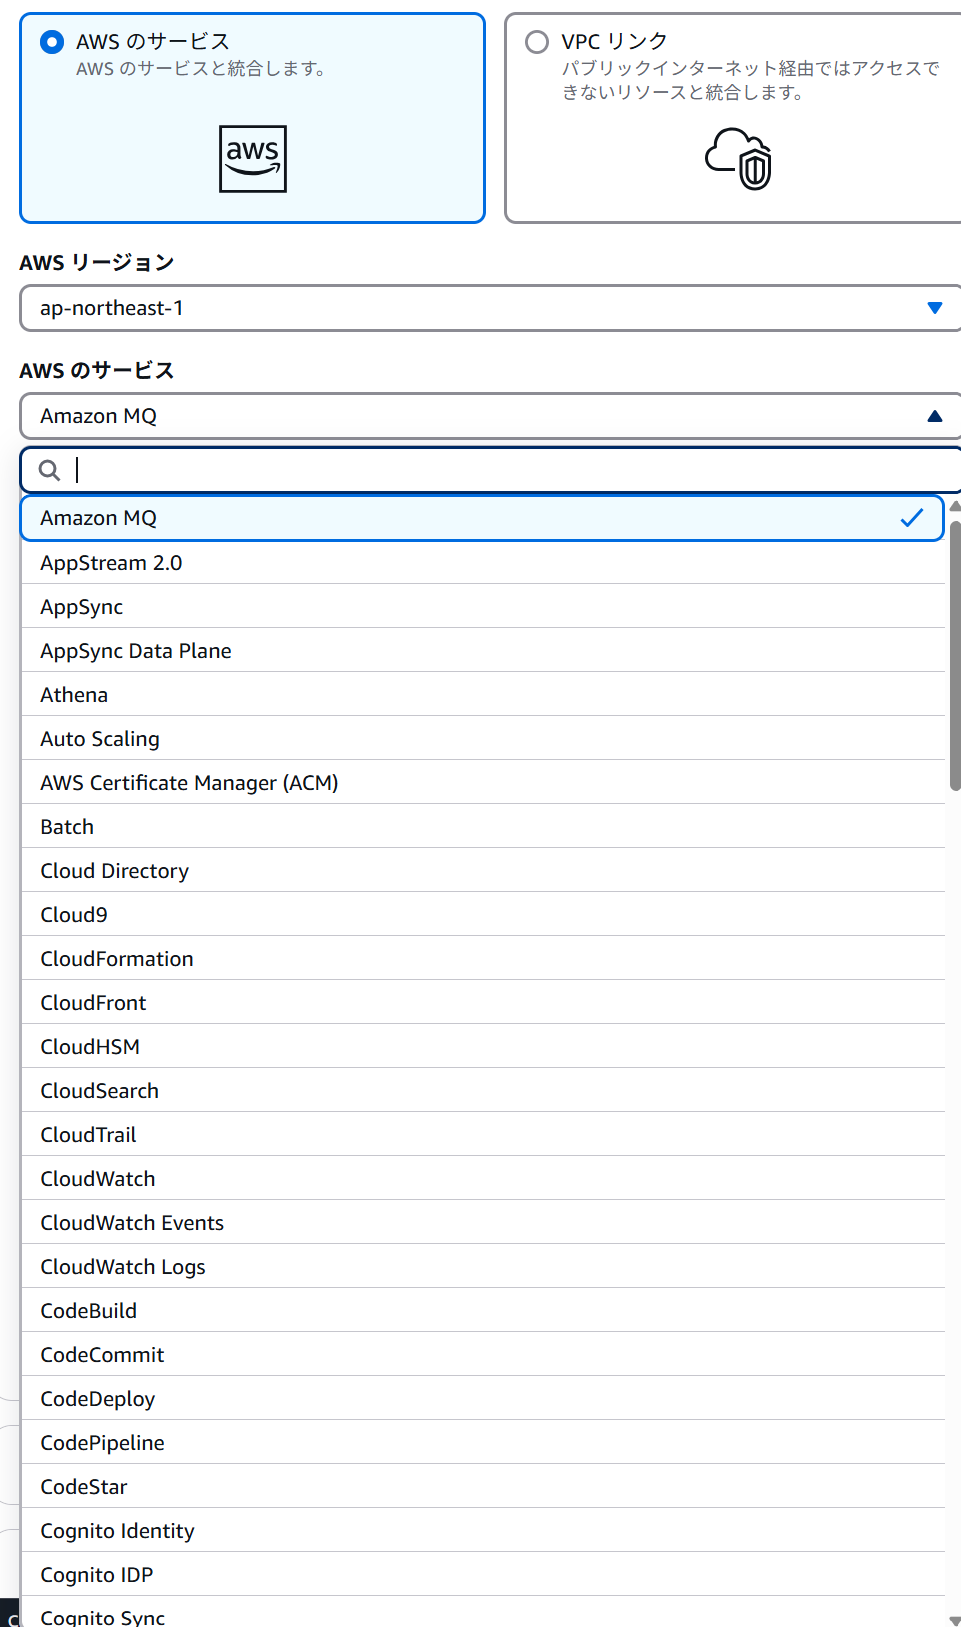Select Cognito Identity option
This screenshot has width=961, height=1627.
point(483,1531)
